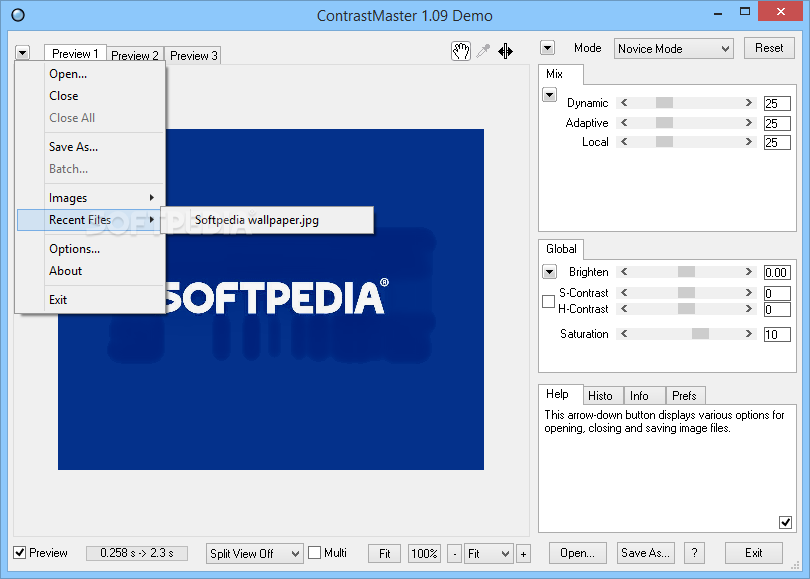The width and height of the screenshot is (810, 579).
Task: Uncheck the Help panel checkbox
Action: click(x=785, y=522)
